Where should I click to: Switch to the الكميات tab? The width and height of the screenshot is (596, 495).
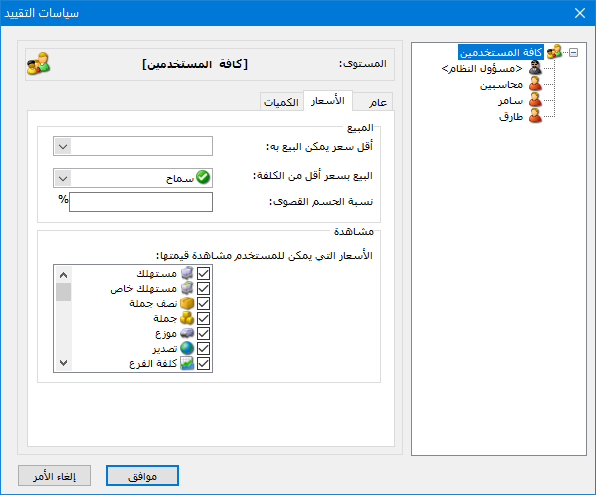[x=281, y=102]
